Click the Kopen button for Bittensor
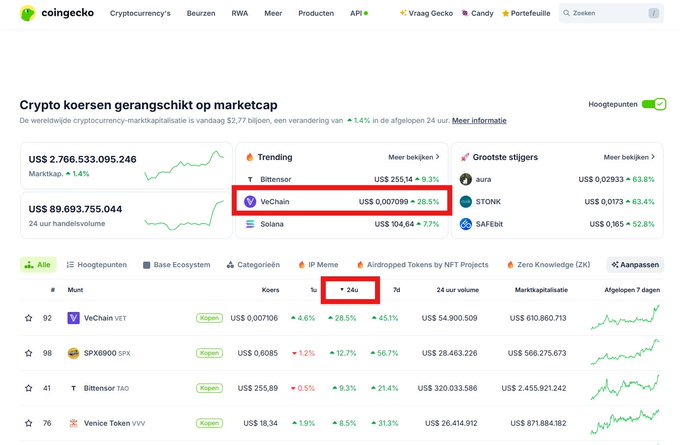The image size is (680, 445). click(x=209, y=388)
